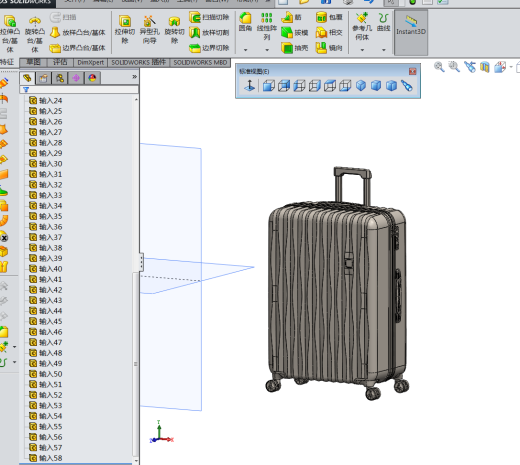Click the 镜向 mirror command
520x465 pixels.
point(329,48)
